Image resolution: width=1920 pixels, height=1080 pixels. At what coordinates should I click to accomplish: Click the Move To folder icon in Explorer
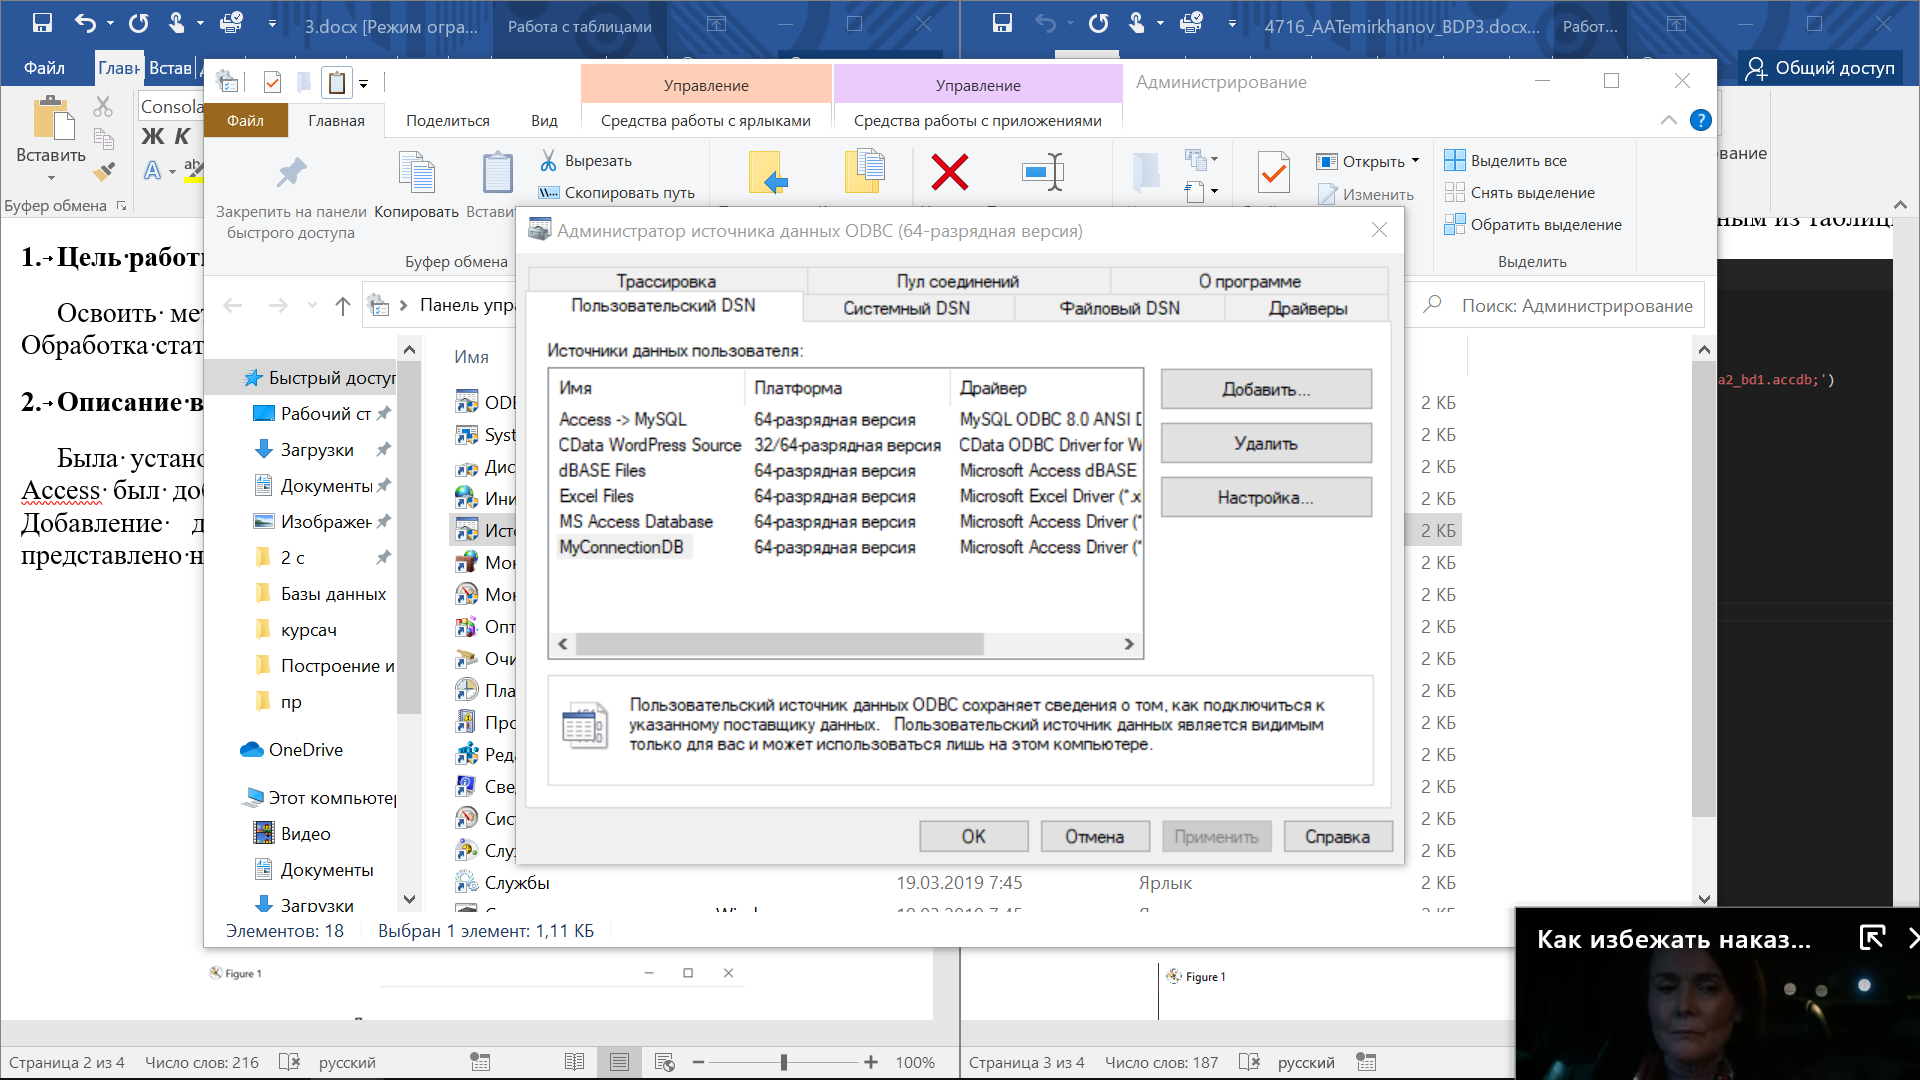click(x=767, y=172)
